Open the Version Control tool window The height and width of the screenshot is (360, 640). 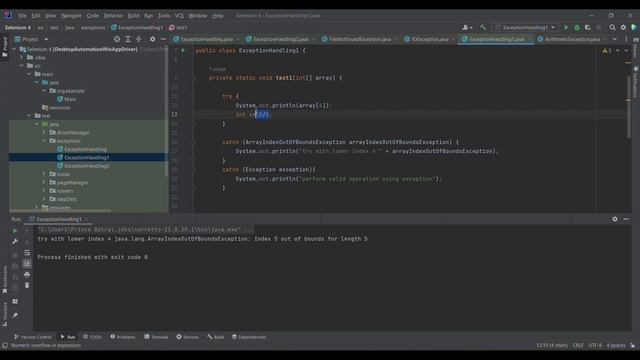33,337
